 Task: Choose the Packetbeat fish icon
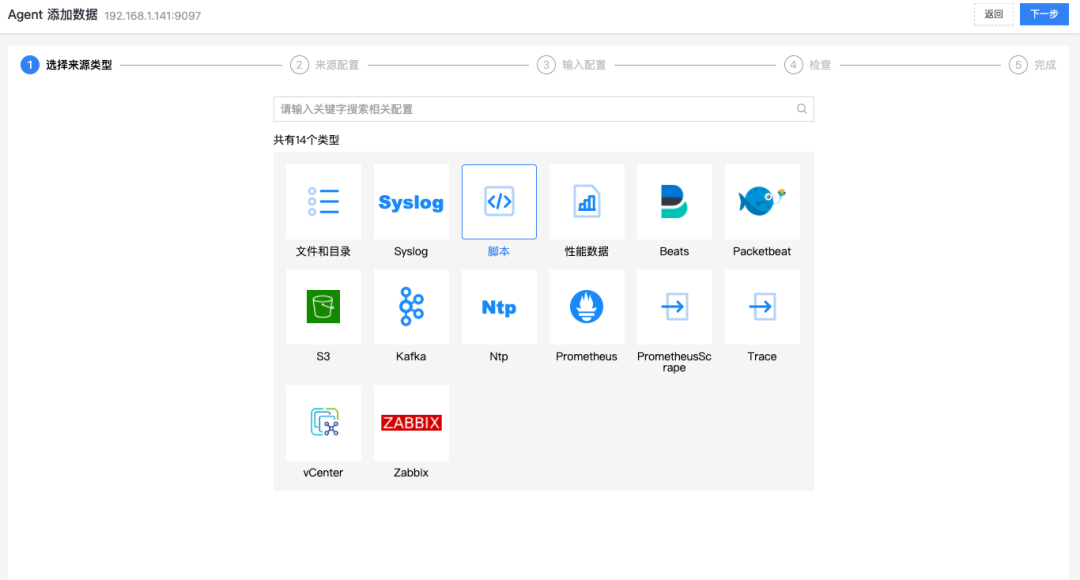coord(762,202)
